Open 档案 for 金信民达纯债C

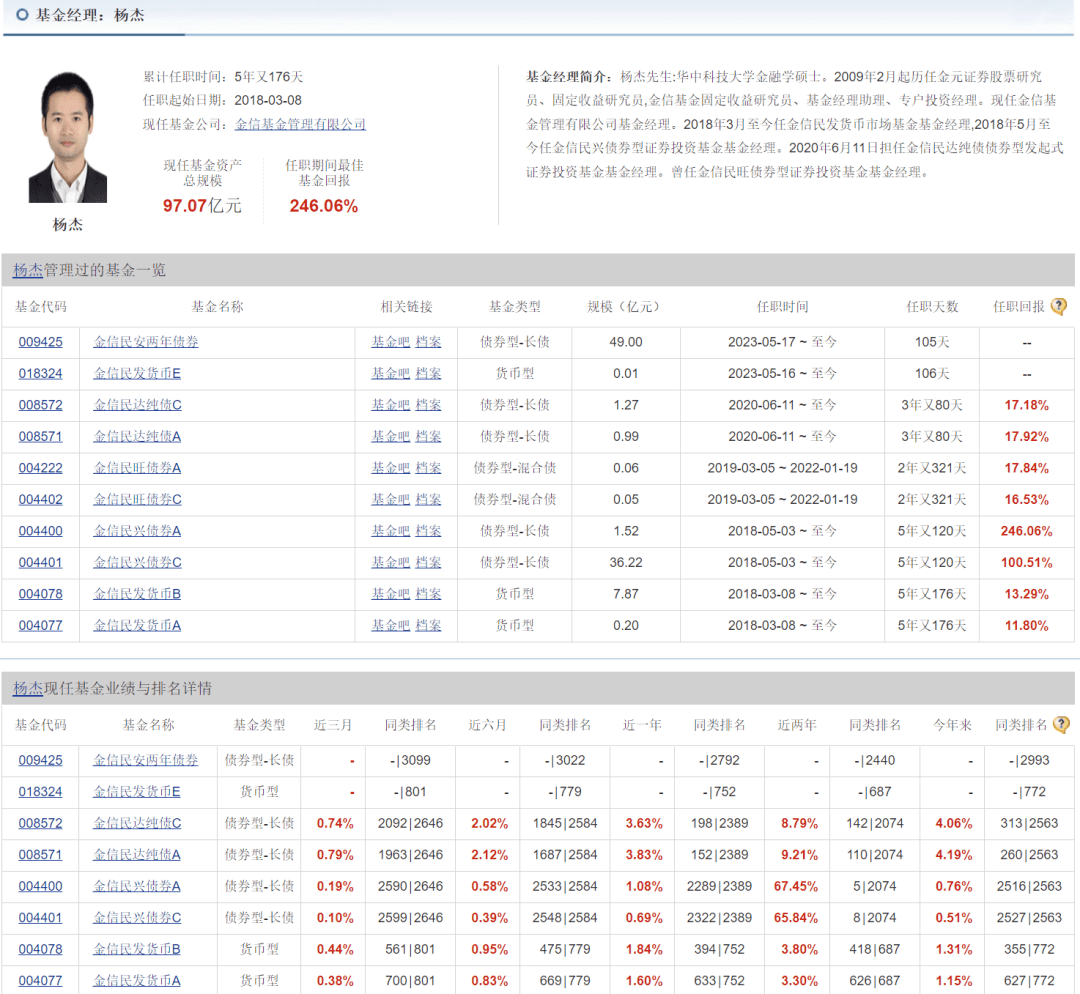click(x=428, y=405)
